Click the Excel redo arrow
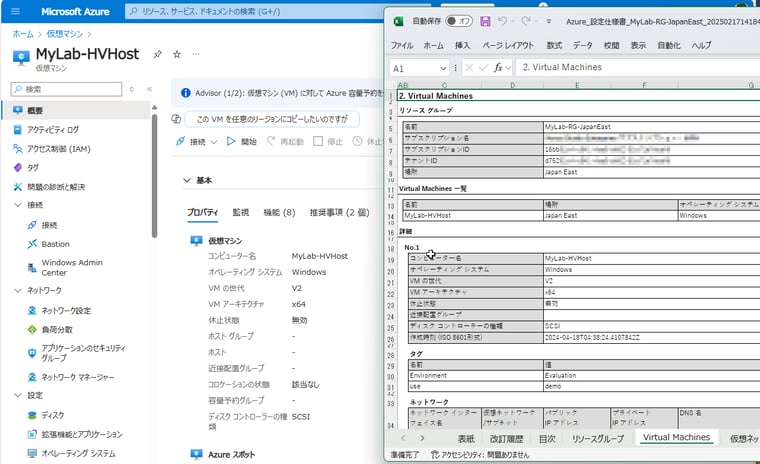The height and width of the screenshot is (464, 760). click(x=526, y=21)
